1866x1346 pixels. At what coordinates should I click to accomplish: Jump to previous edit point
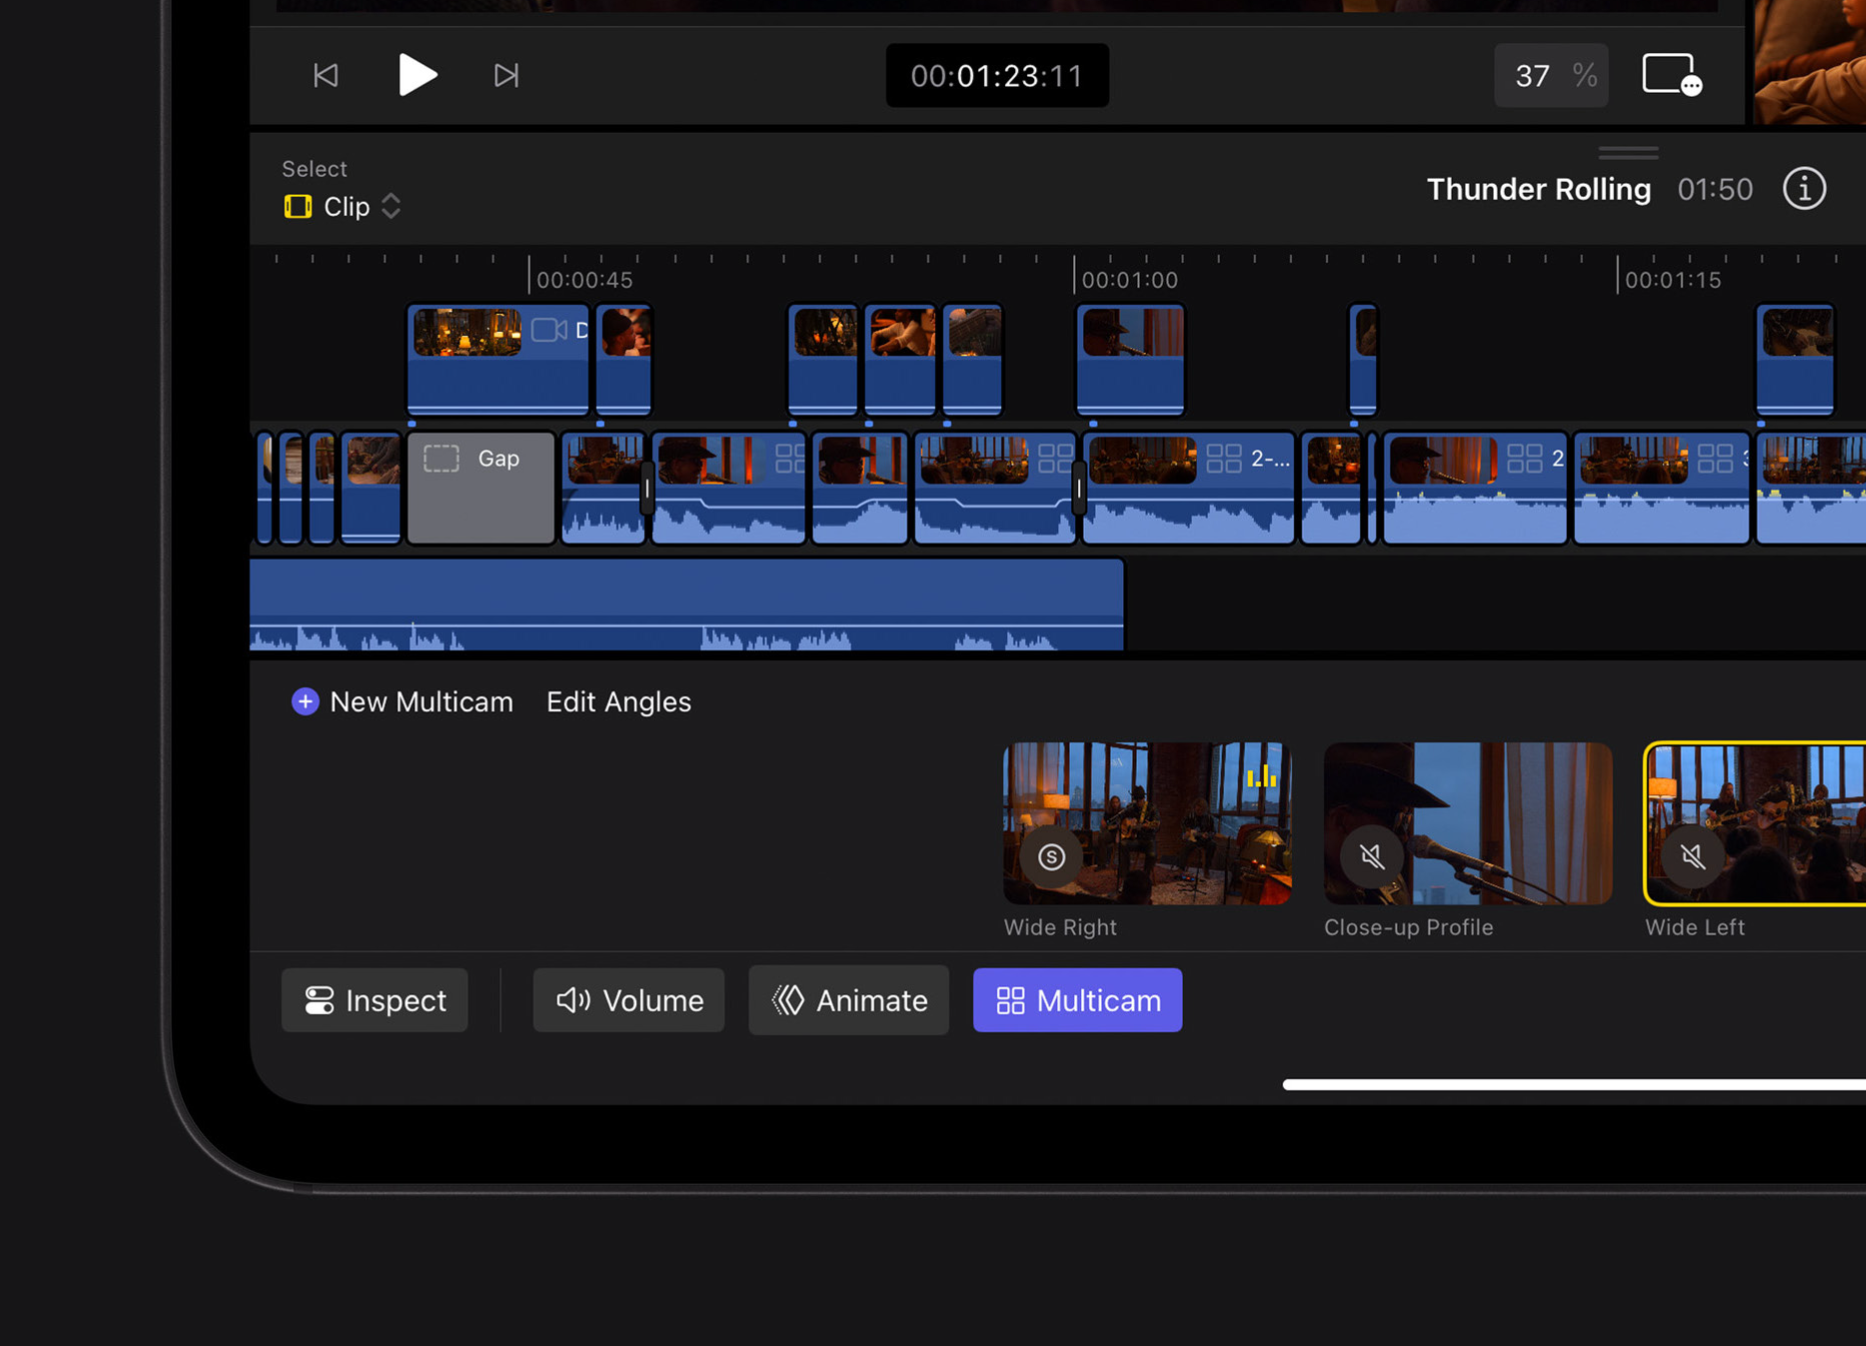point(326,75)
